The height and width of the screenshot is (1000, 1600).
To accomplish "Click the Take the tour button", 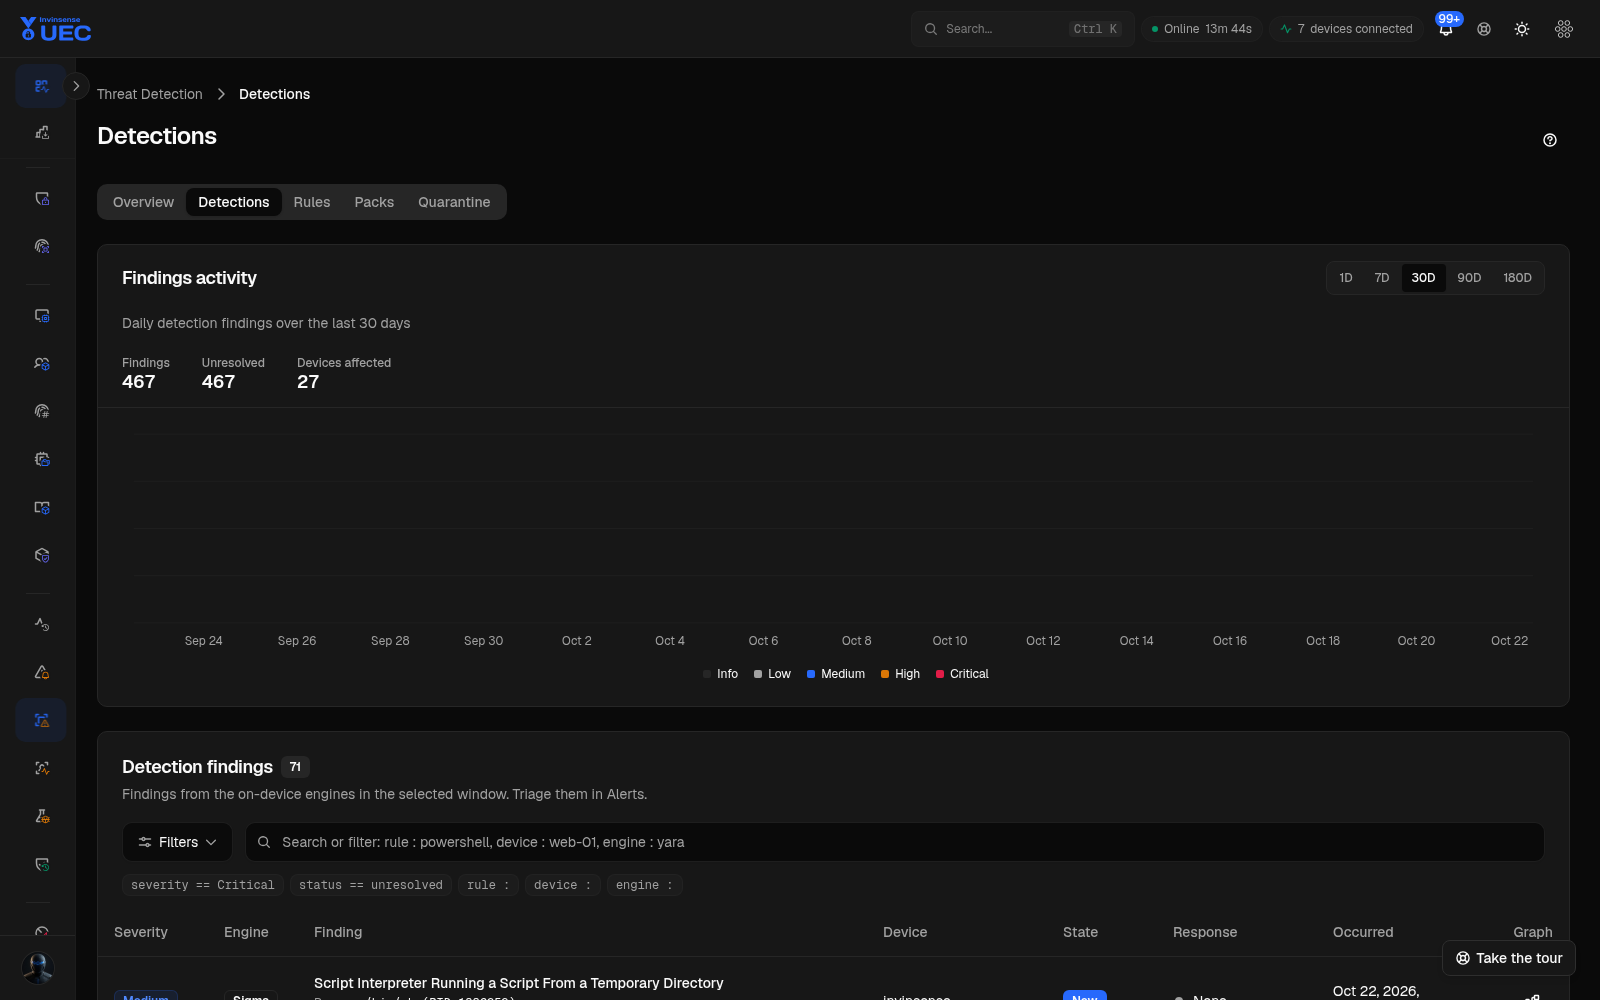I will 1509,958.
